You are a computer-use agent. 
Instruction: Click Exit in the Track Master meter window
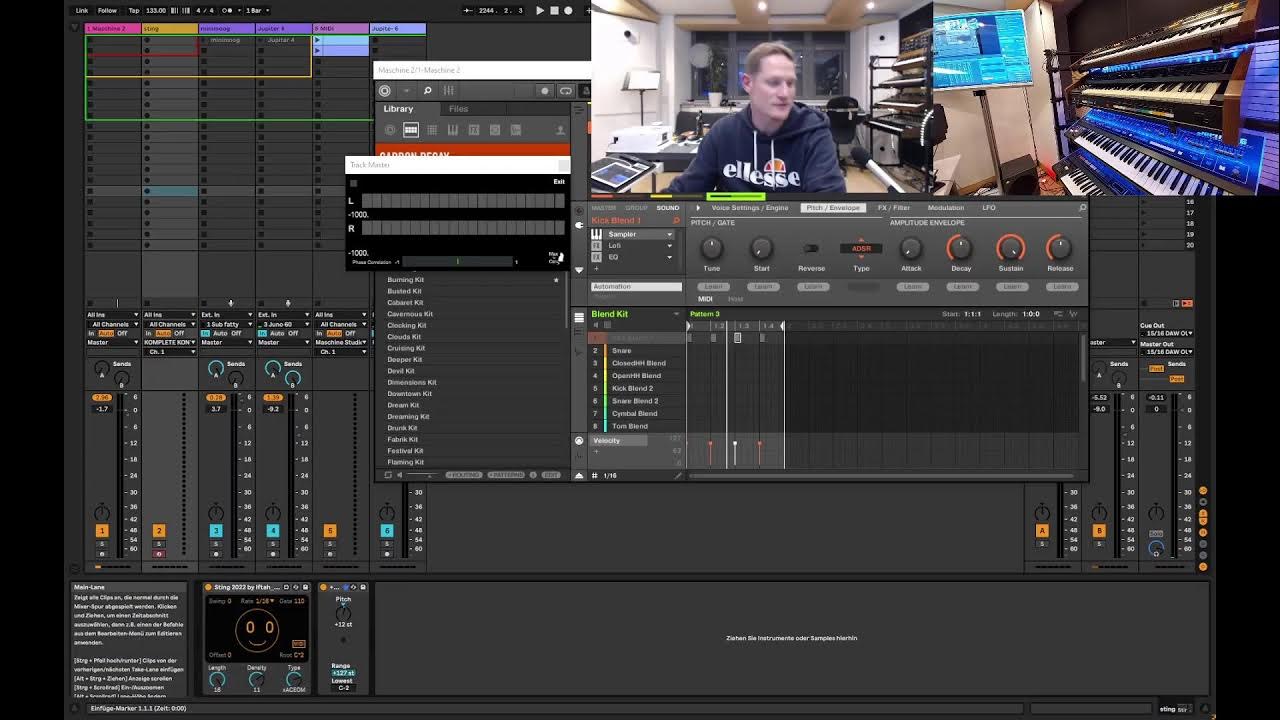(559, 182)
